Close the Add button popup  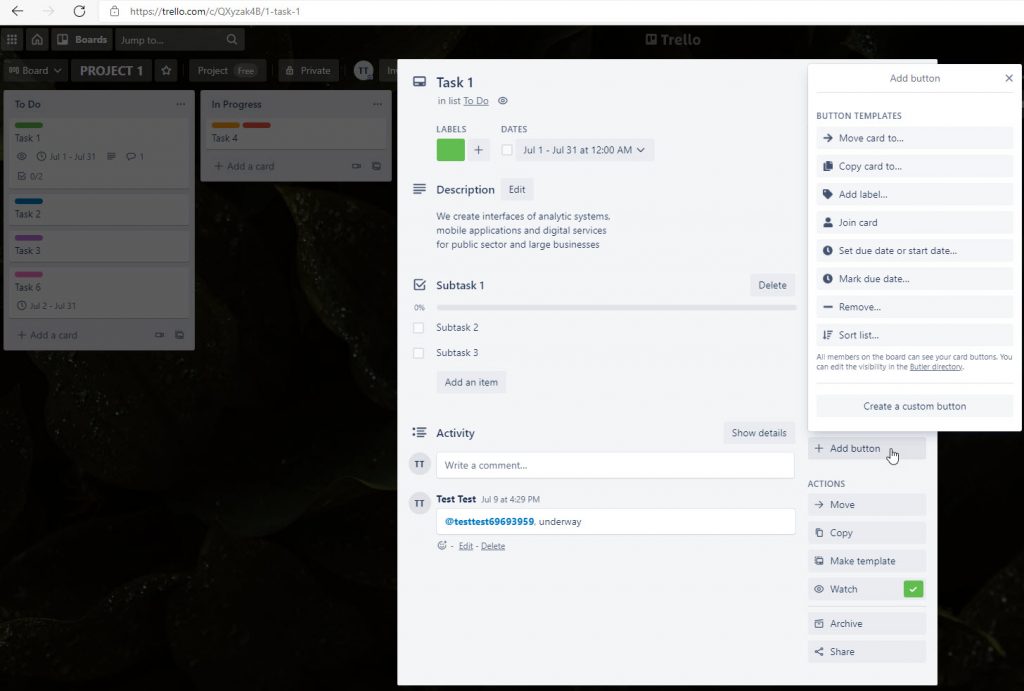tap(1008, 78)
